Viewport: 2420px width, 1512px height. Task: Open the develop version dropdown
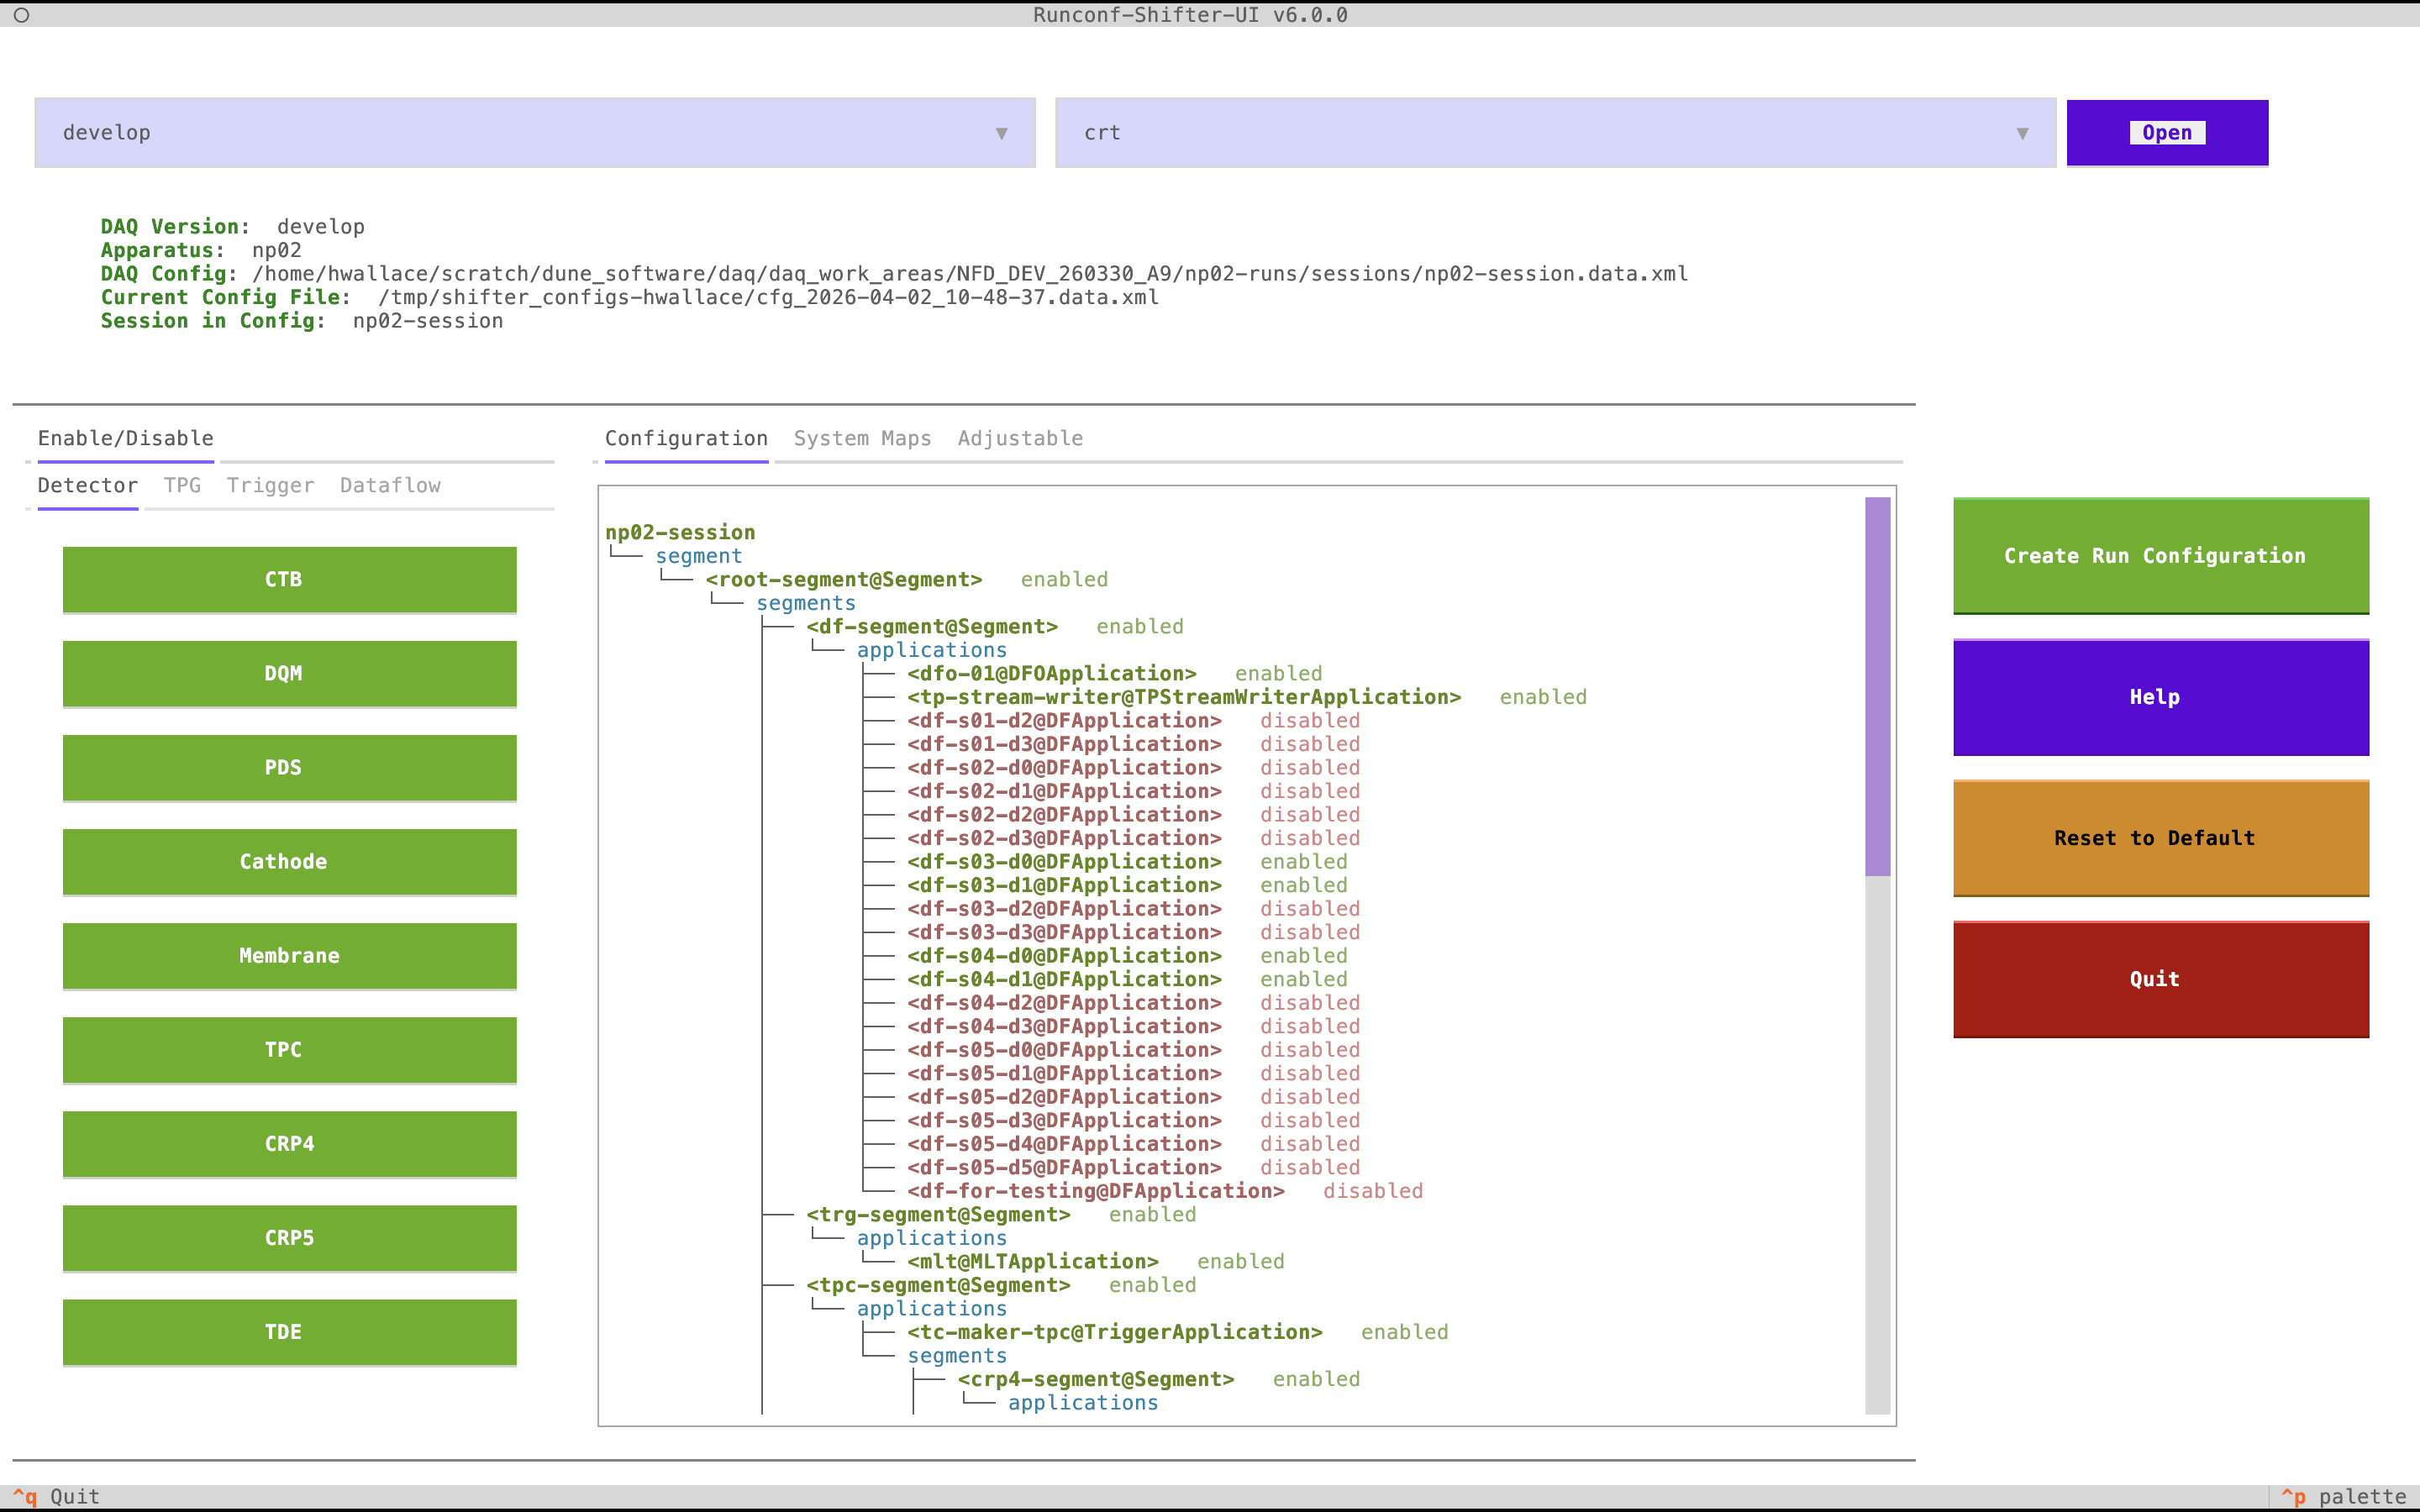click(x=535, y=133)
